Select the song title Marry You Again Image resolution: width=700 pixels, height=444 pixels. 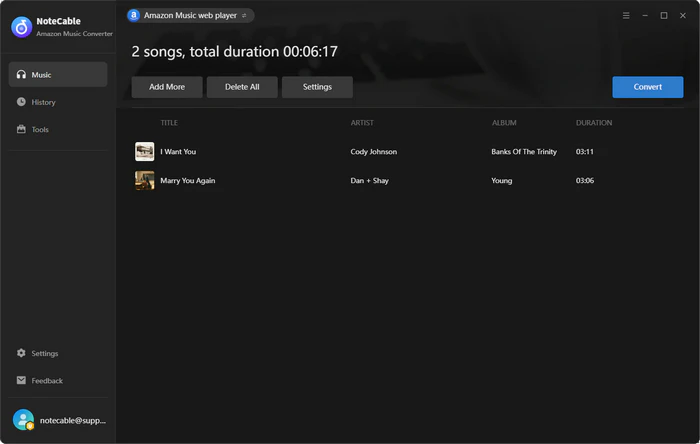pyautogui.click(x=188, y=181)
